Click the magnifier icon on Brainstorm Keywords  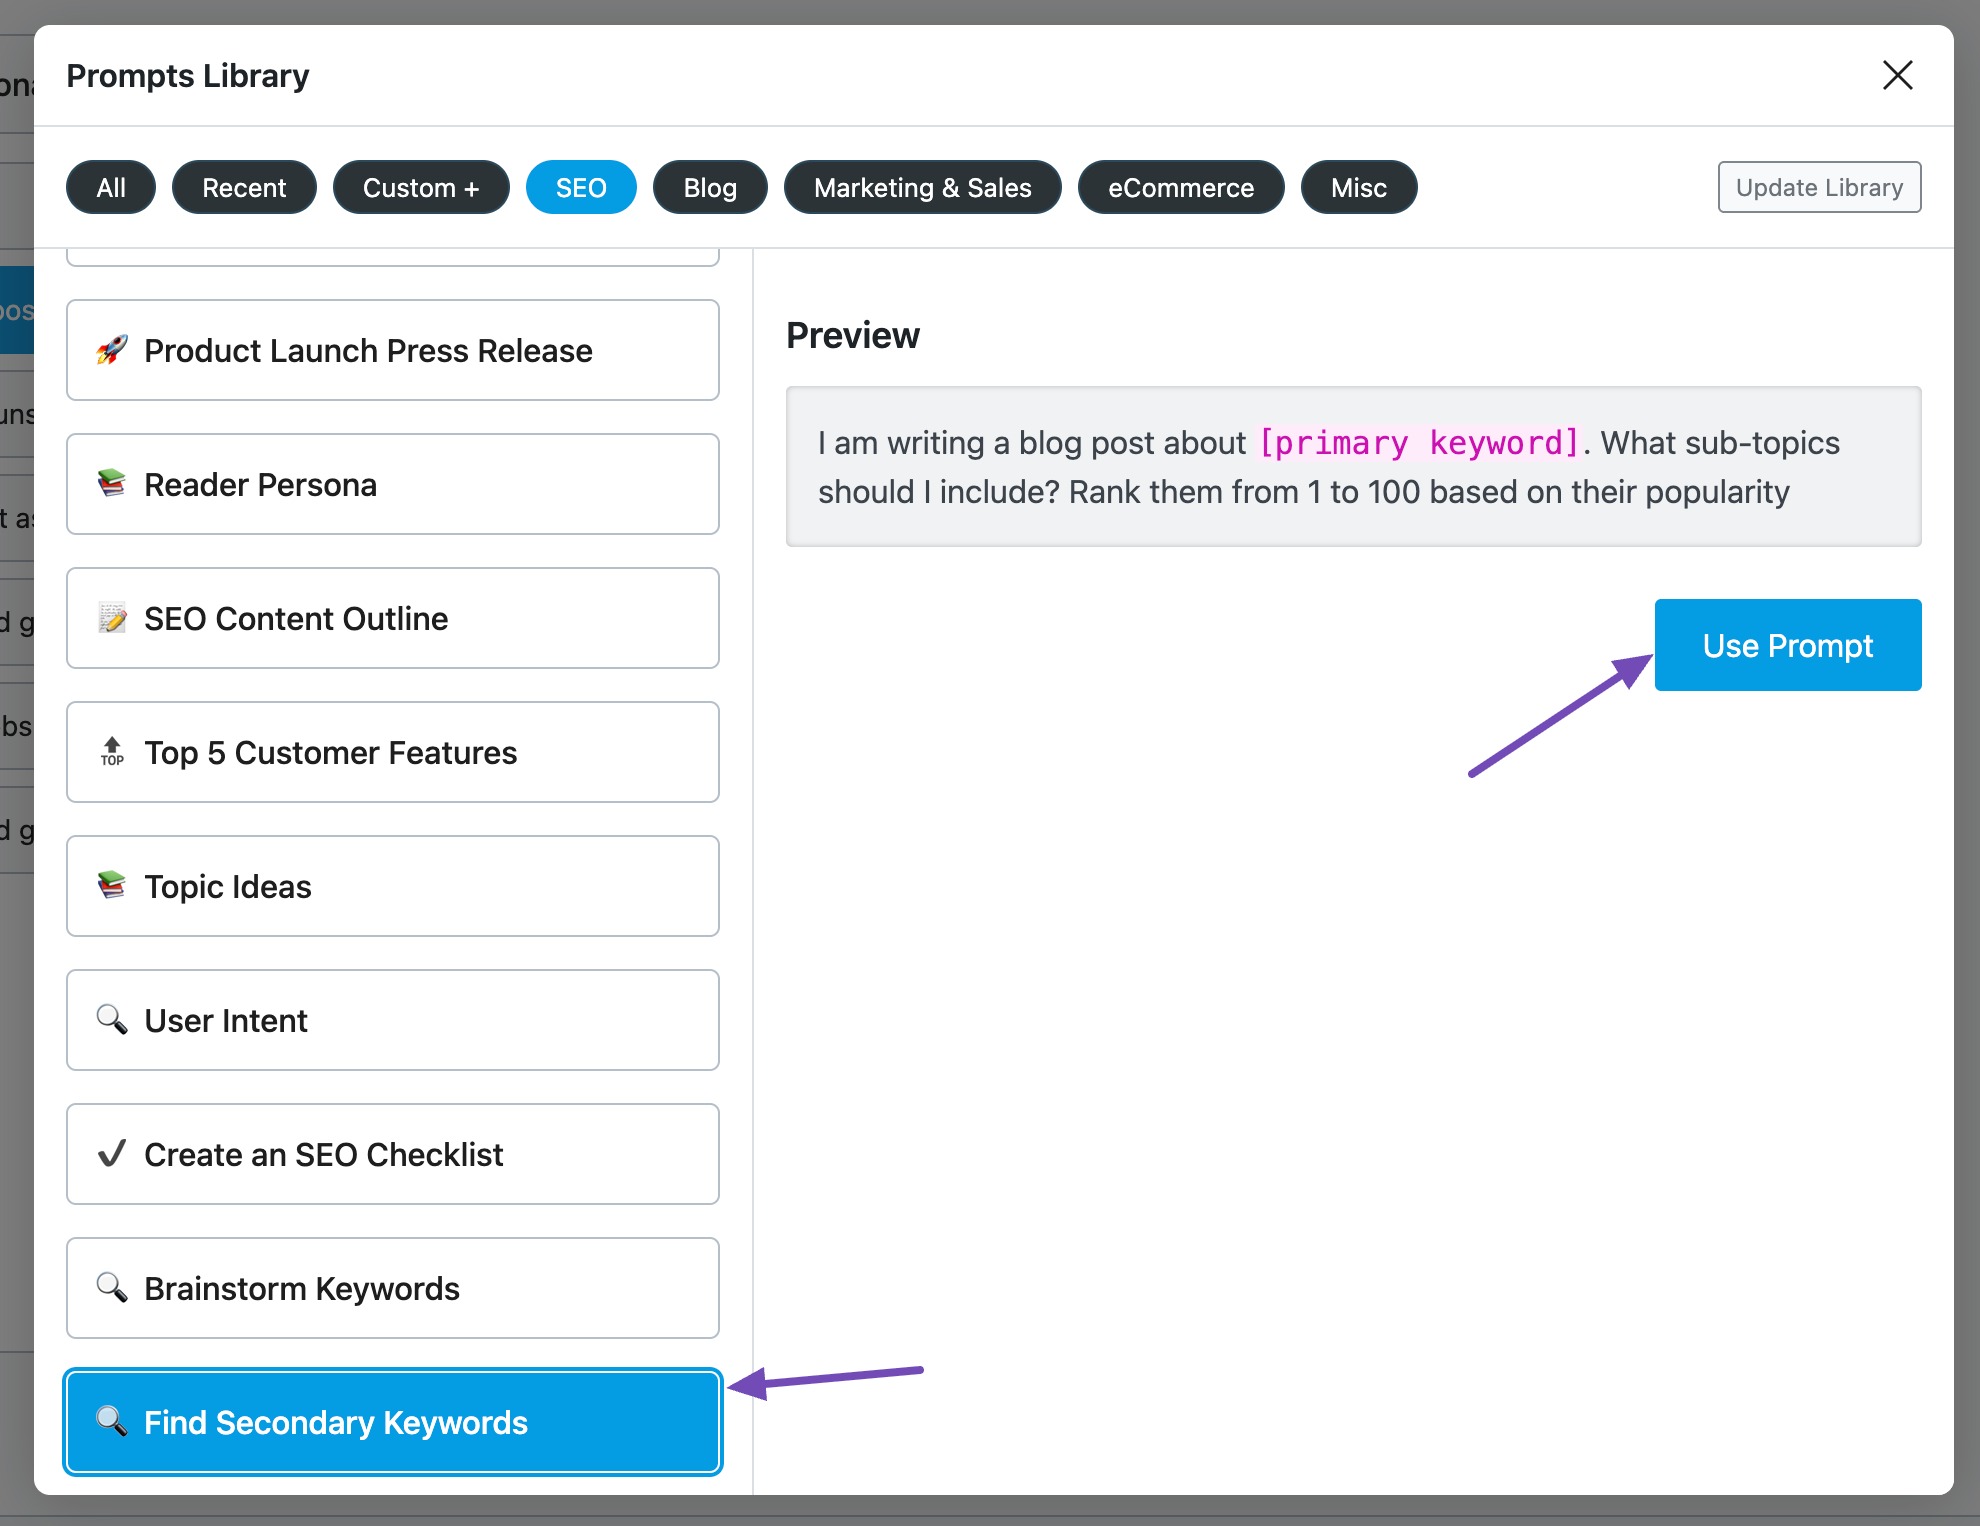click(112, 1288)
